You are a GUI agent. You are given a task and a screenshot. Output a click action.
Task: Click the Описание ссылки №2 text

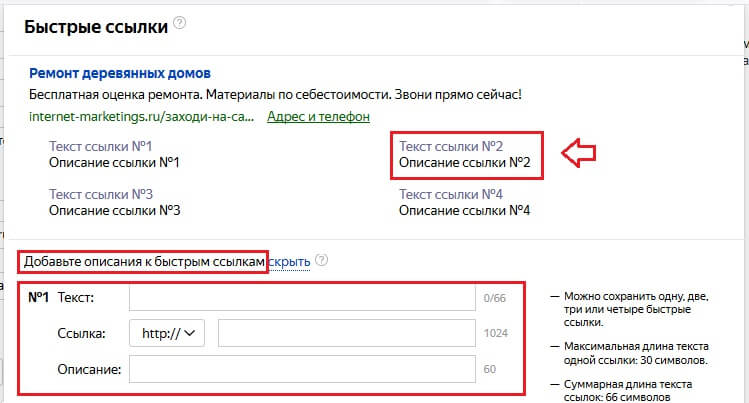(463, 161)
